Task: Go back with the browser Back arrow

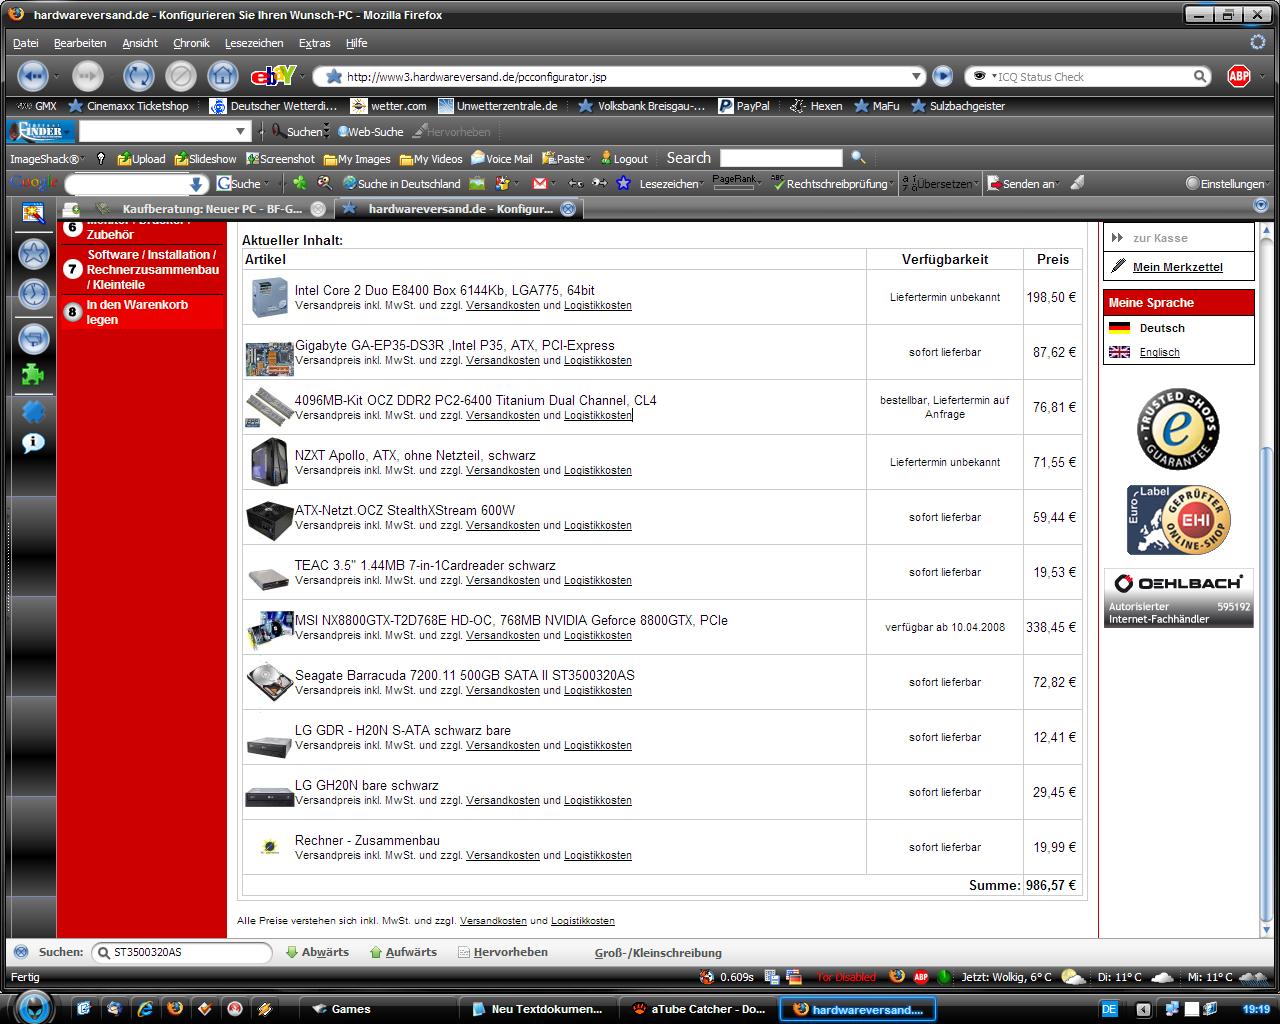Action: click(32, 76)
